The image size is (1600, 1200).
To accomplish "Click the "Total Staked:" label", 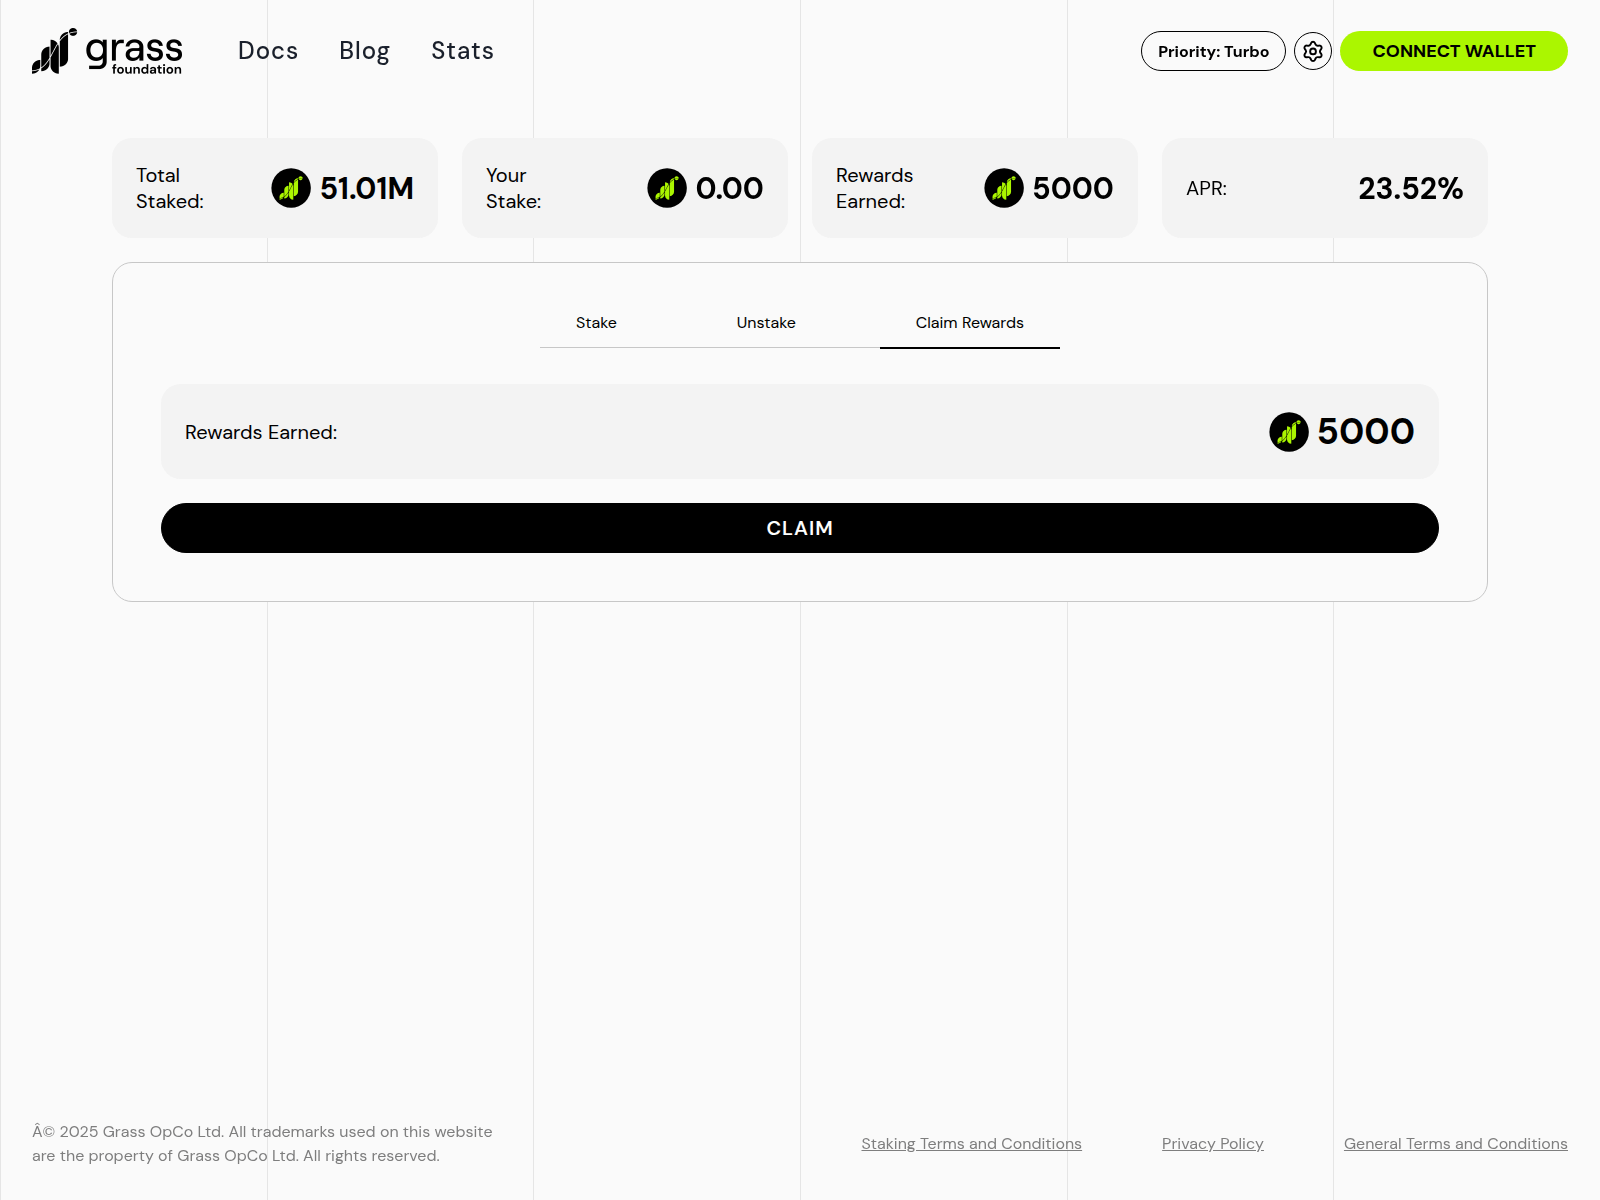I will [x=170, y=188].
